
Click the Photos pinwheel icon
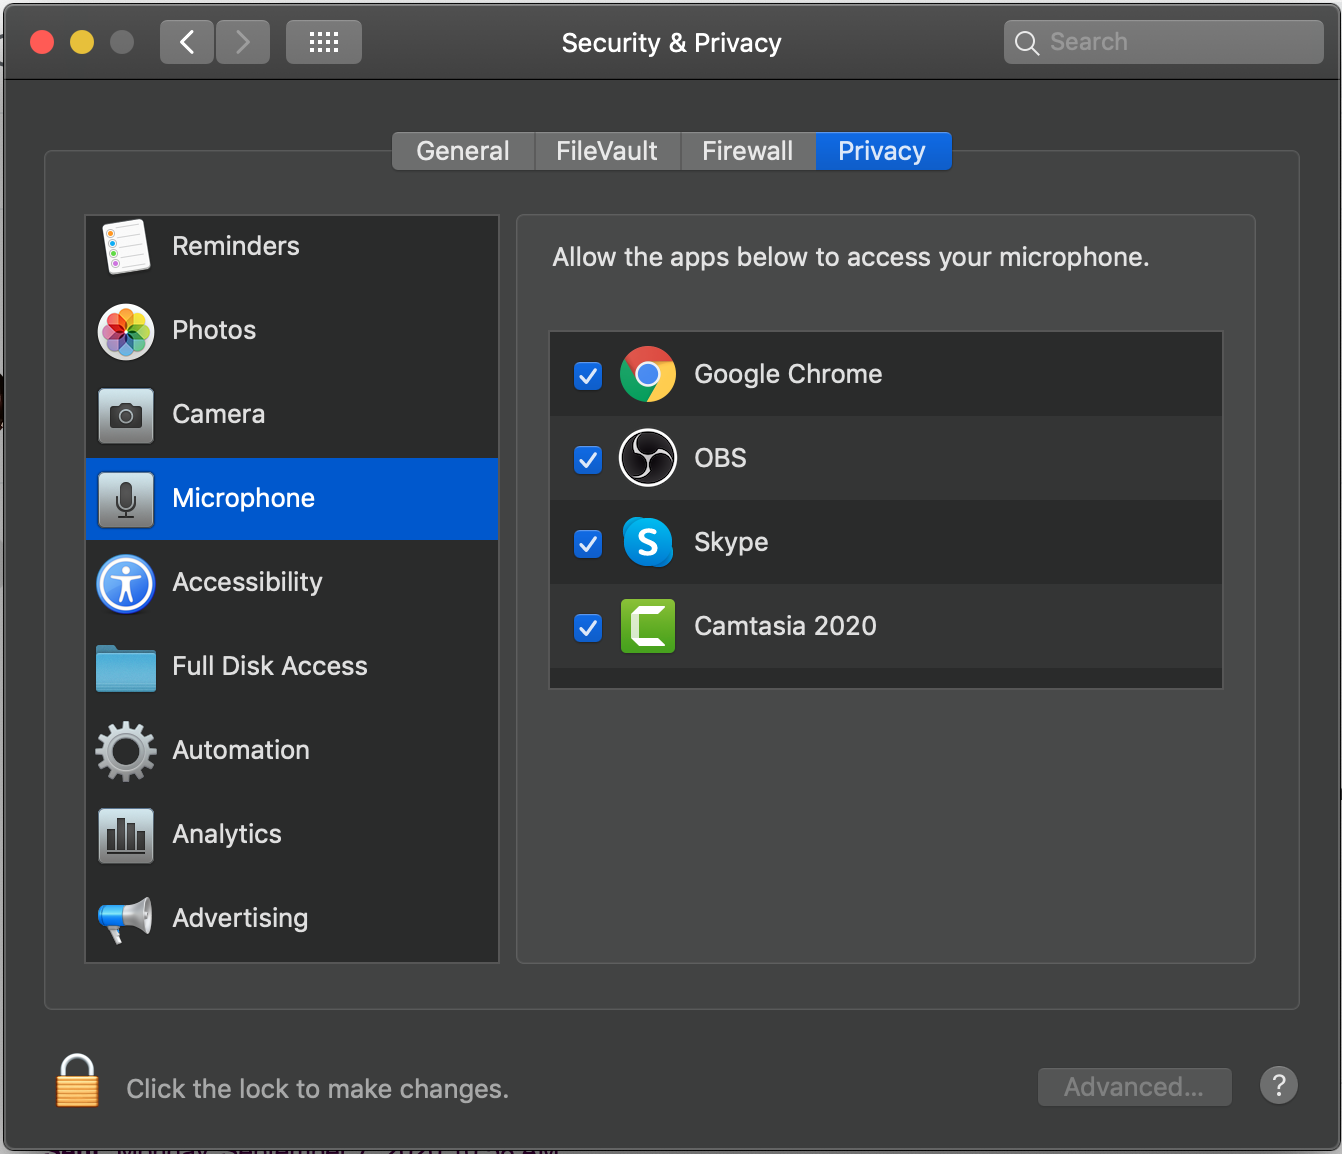coord(126,331)
